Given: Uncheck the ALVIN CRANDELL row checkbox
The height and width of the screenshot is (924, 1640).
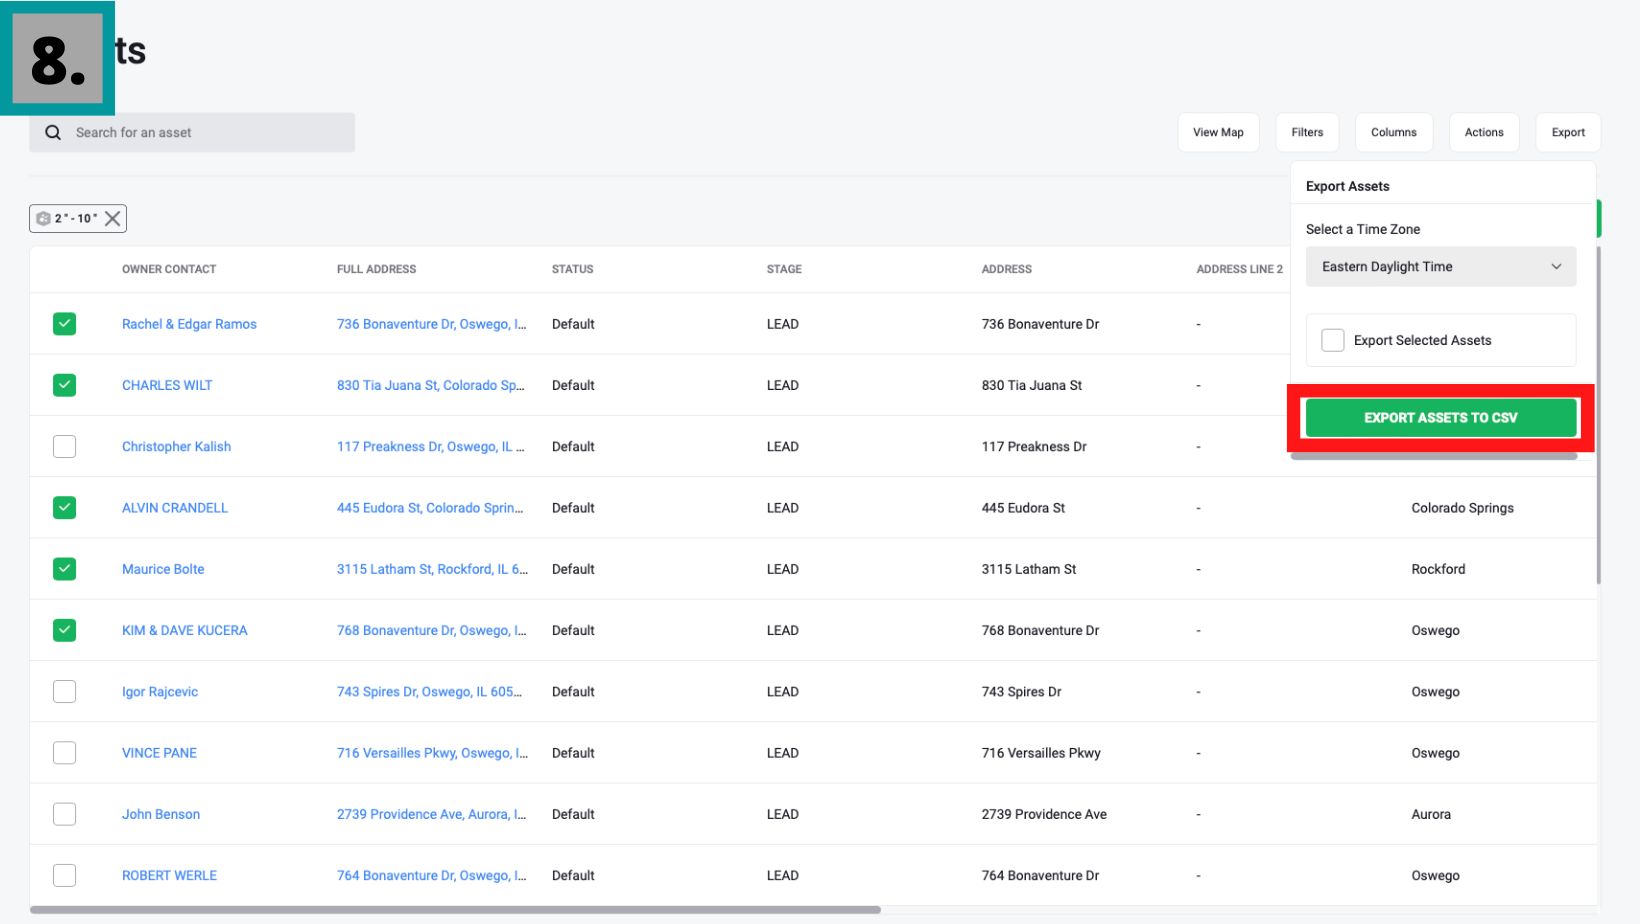Looking at the screenshot, I should tap(64, 507).
